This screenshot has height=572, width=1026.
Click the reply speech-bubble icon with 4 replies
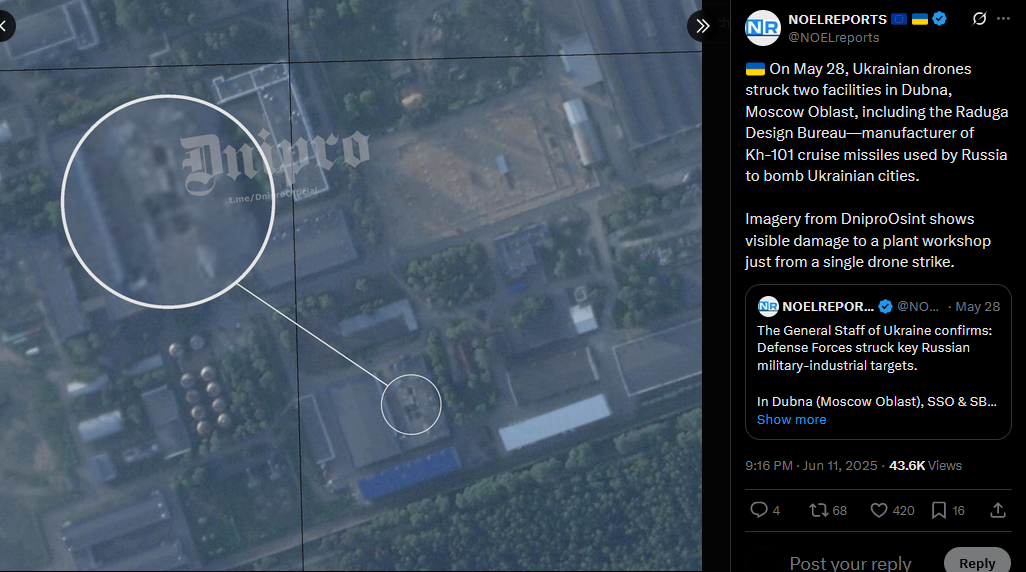758,510
